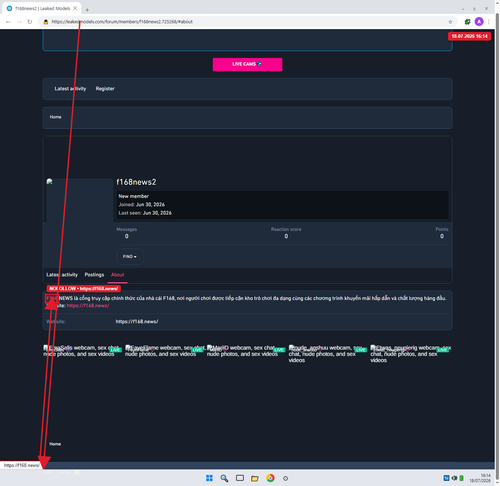
Task: Open the fifth webcam thumbnail on right
Action: coord(411,354)
